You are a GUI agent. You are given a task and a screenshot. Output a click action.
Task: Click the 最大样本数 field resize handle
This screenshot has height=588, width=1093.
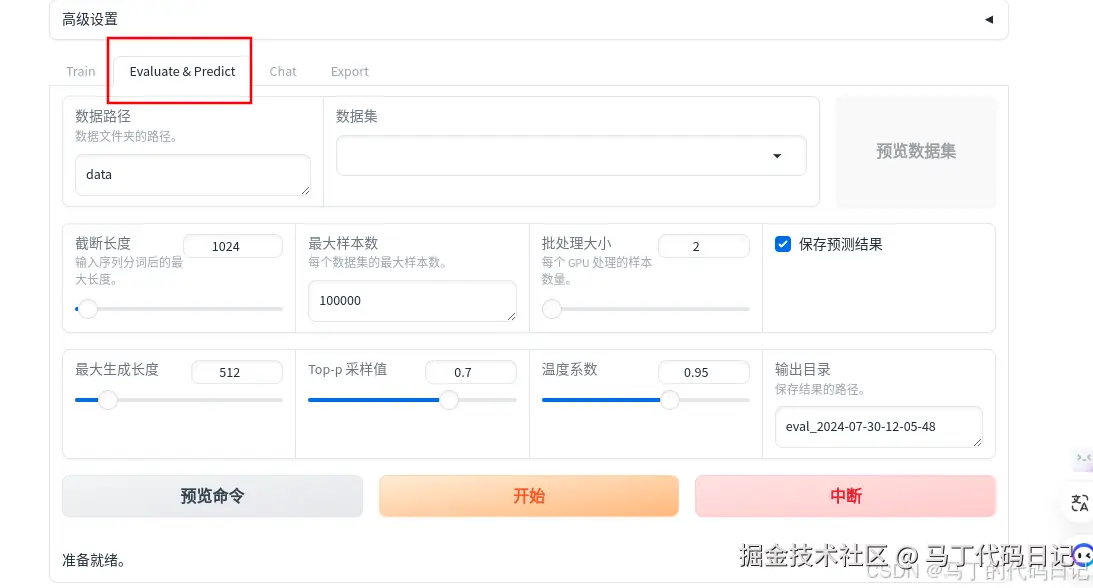(511, 316)
